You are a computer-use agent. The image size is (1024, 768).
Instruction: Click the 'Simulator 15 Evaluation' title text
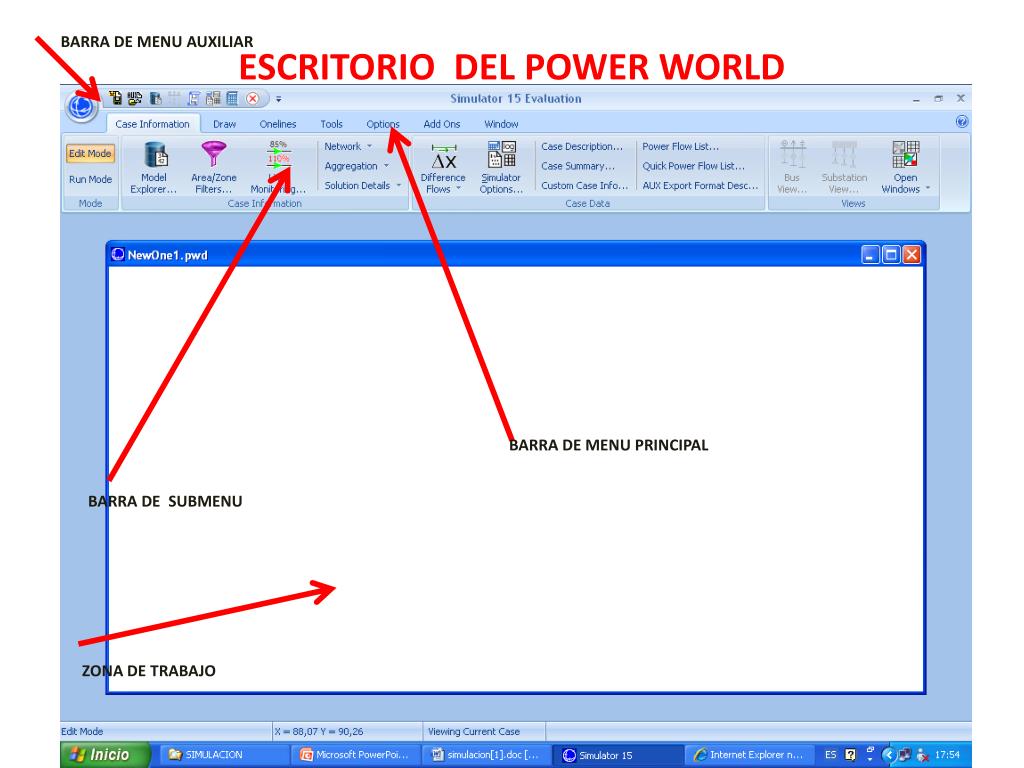click(x=515, y=99)
